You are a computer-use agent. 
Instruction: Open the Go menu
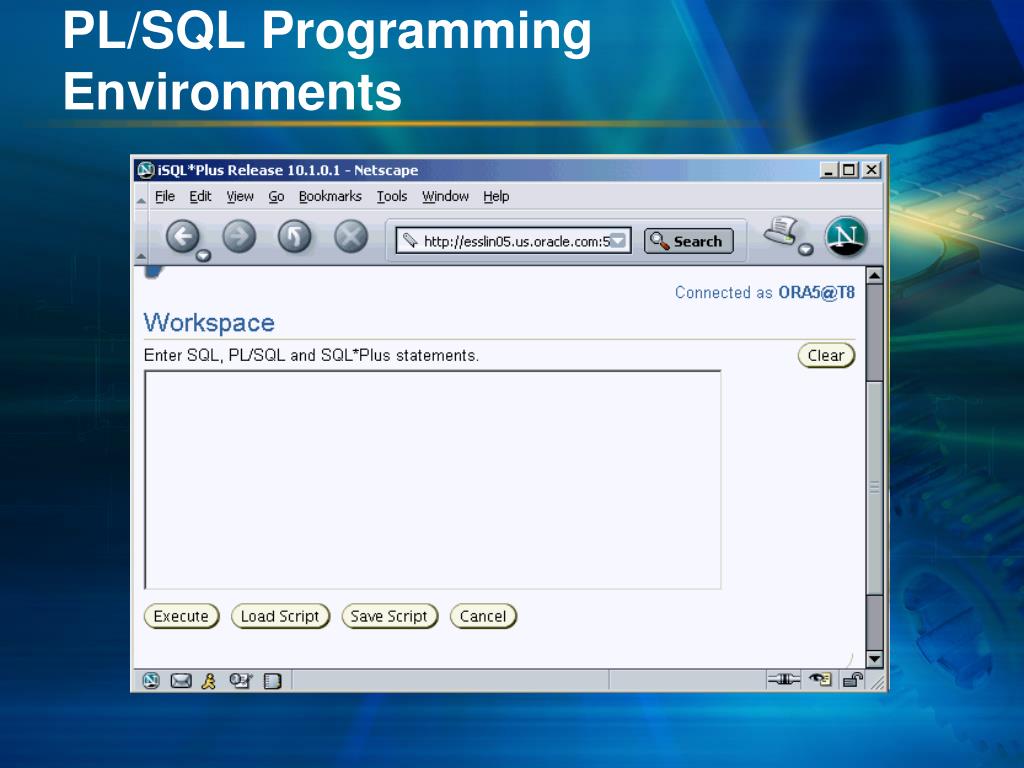(276, 197)
